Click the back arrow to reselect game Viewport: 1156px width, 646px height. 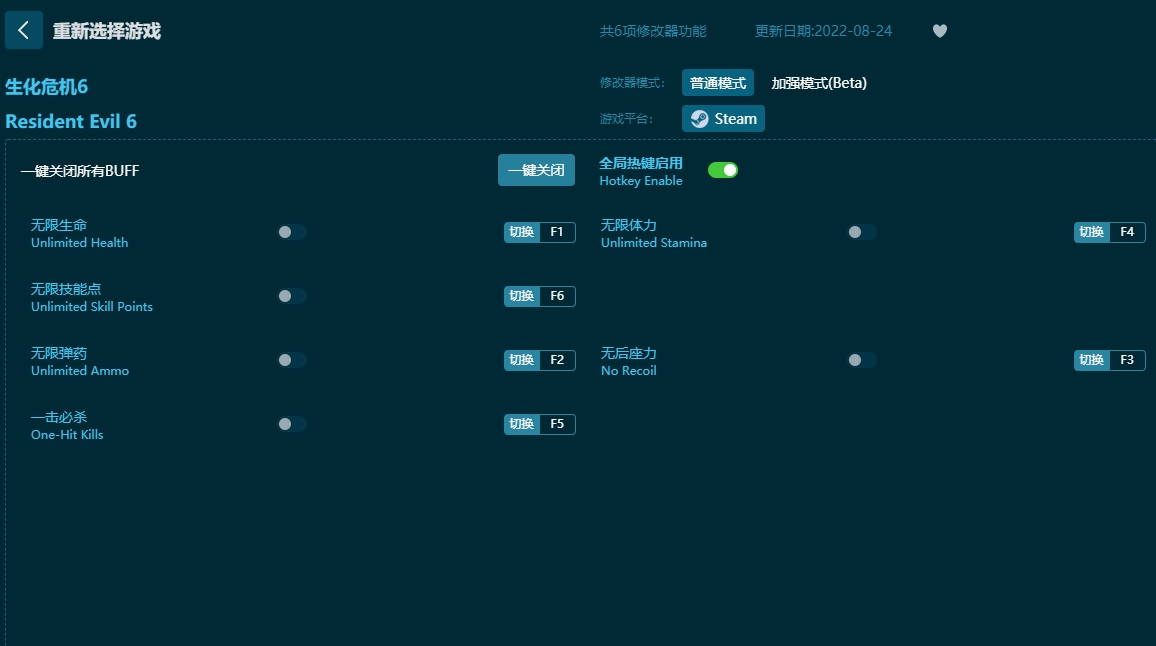click(x=24, y=30)
